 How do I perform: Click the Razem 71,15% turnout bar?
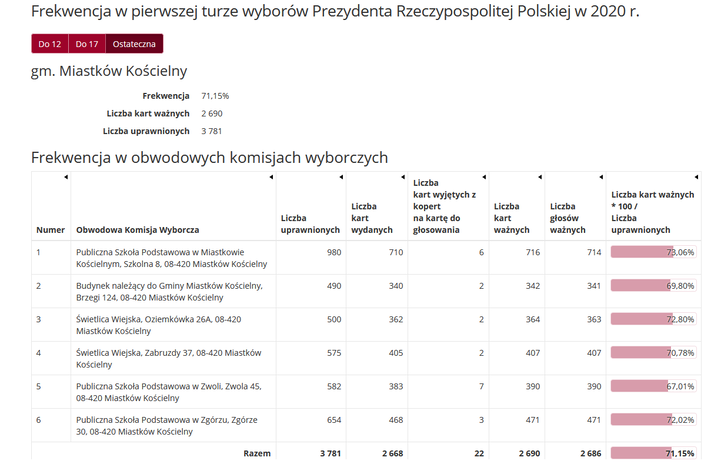pyautogui.click(x=653, y=453)
